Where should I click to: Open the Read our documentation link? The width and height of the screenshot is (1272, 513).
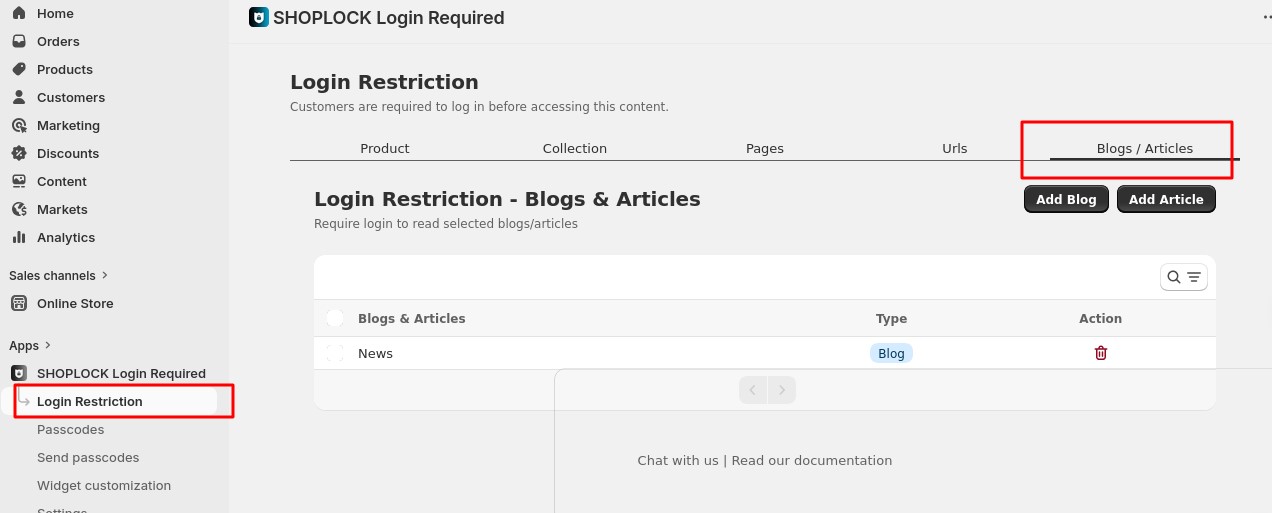(x=811, y=461)
